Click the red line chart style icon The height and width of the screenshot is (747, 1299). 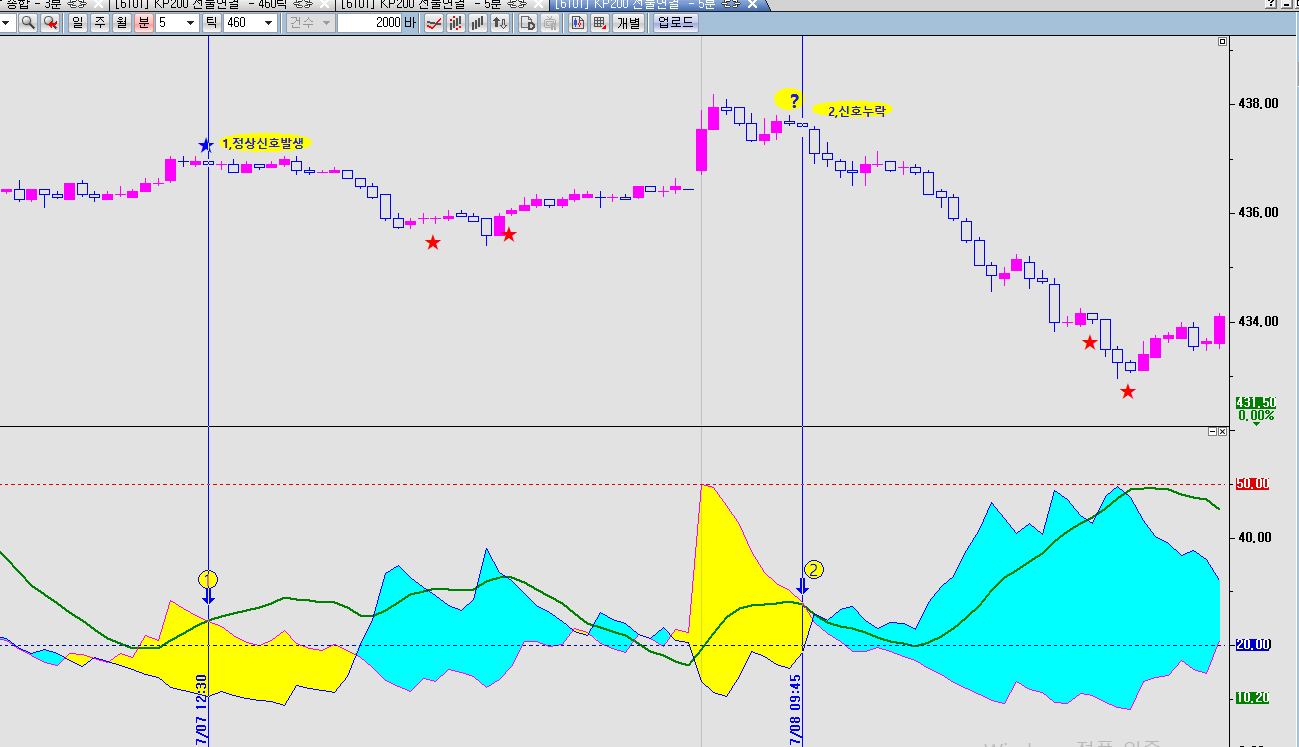pos(433,23)
